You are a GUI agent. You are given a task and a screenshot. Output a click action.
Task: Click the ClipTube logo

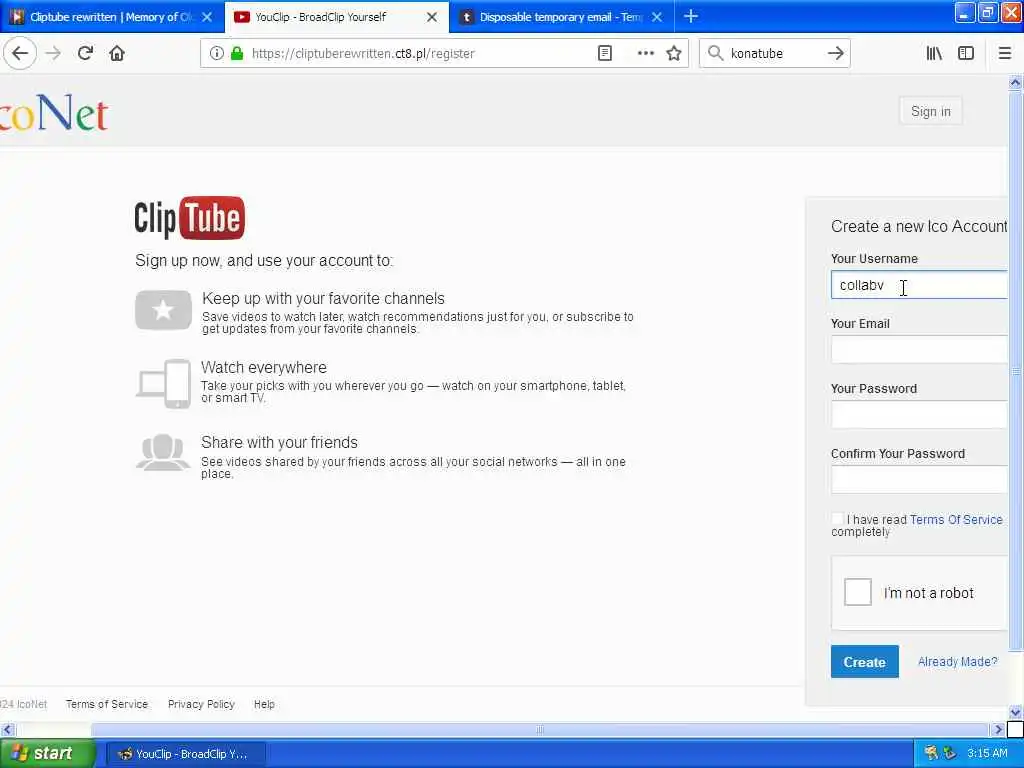coord(189,217)
